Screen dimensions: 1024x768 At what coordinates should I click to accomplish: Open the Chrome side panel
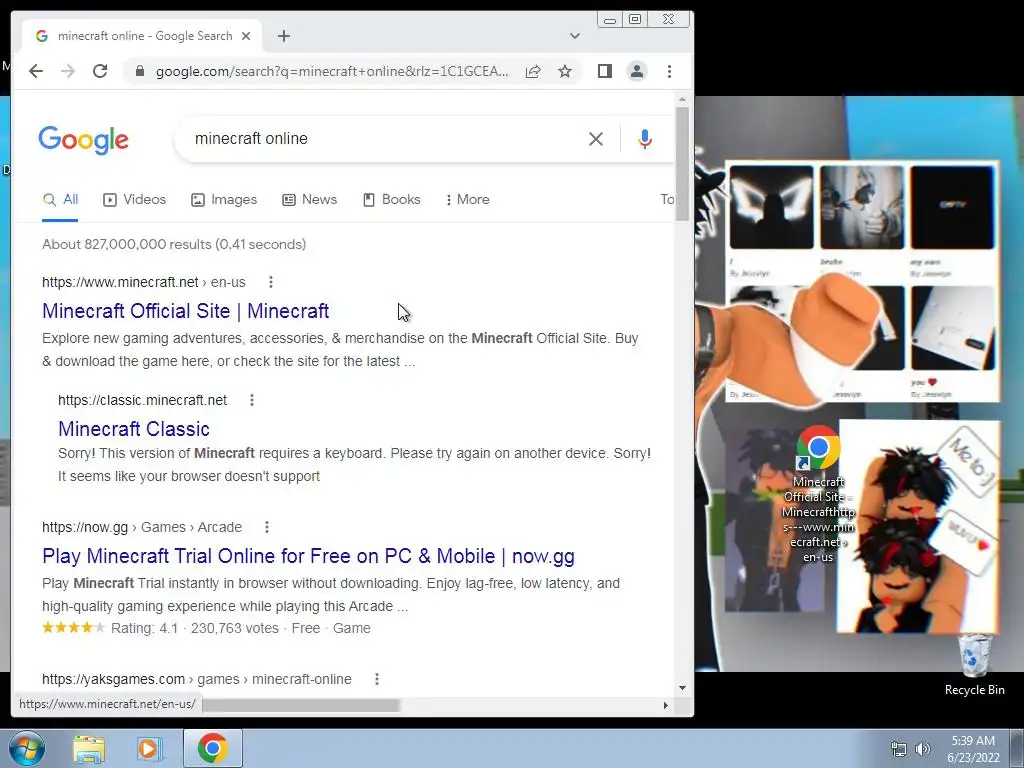(x=605, y=71)
